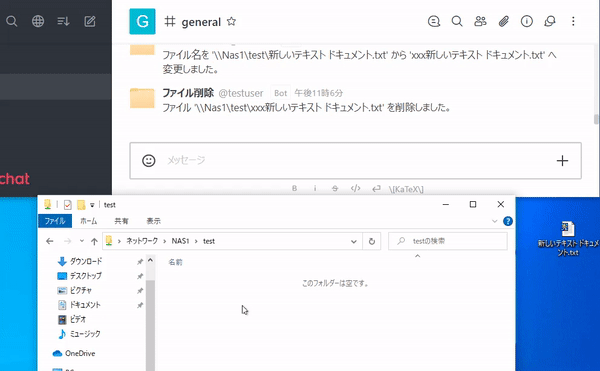Image resolution: width=600 pixels, height=371 pixels.
Task: Open recent locations dropdown arrow
Action: (82, 241)
